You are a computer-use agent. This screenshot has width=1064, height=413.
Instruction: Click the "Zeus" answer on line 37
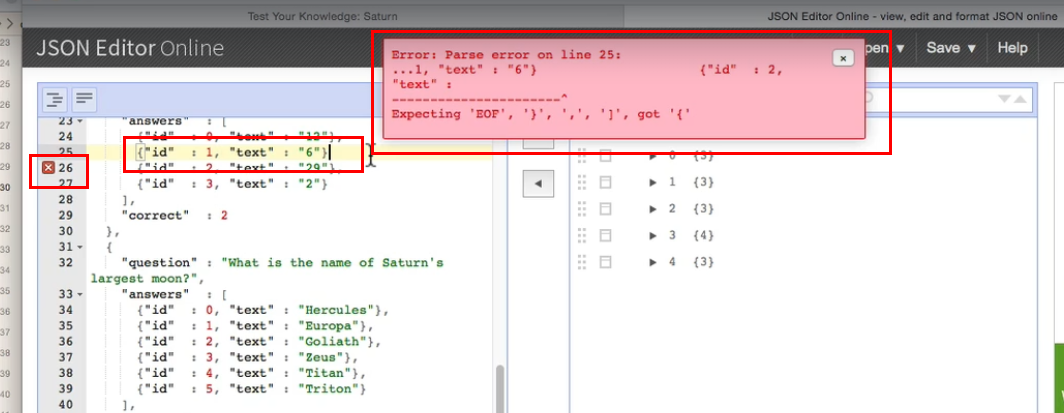[324, 357]
